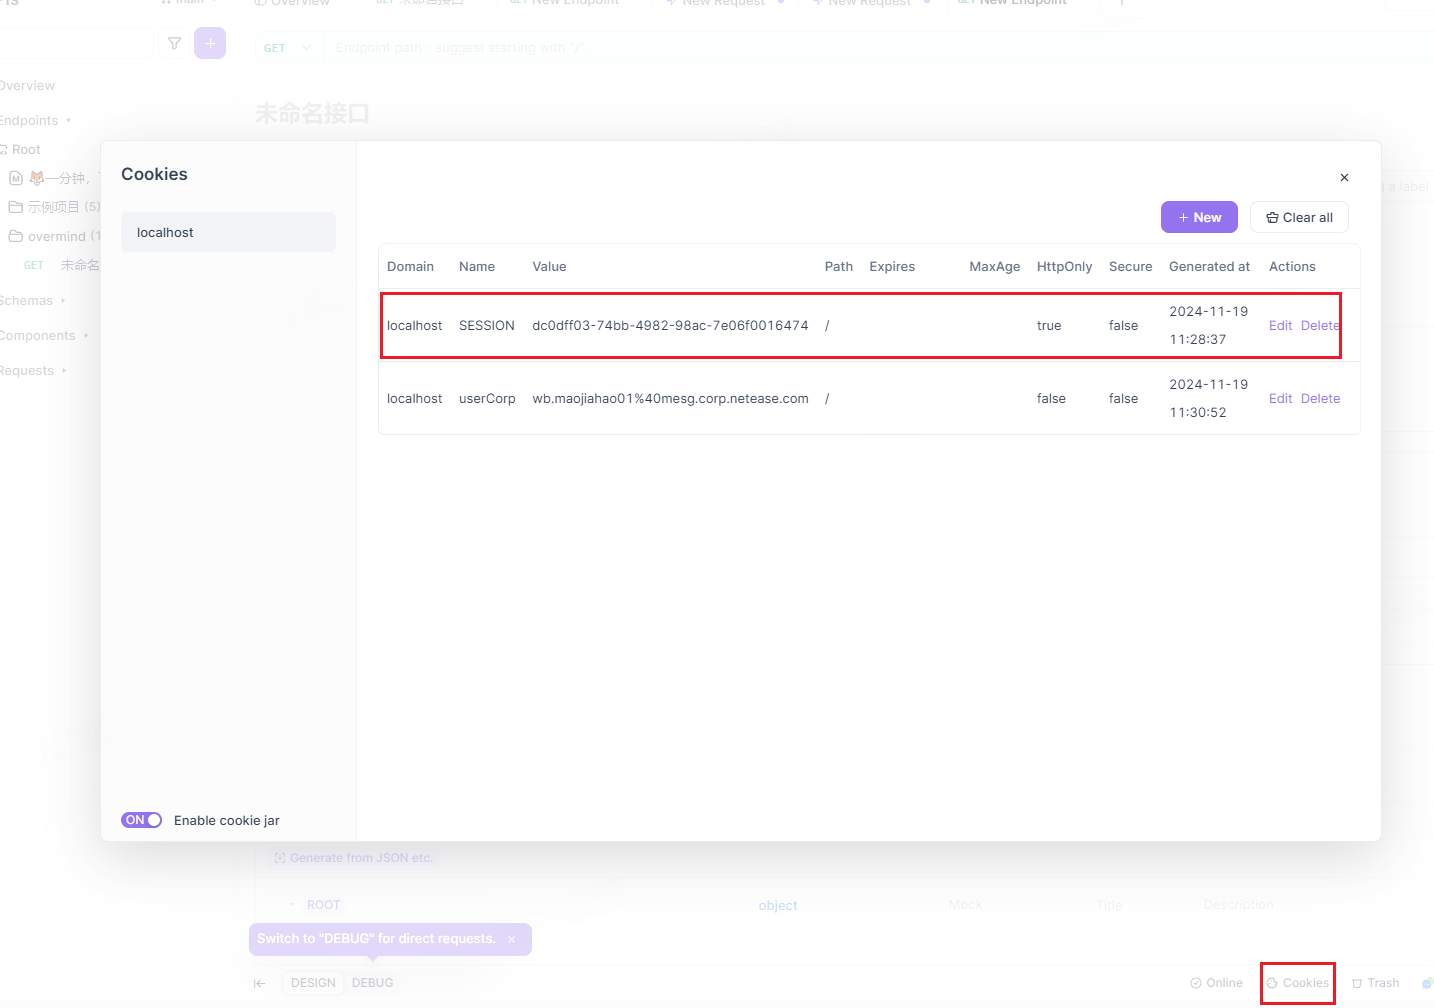Click the Online status indicator
This screenshot has height=1008, width=1434.
pyautogui.click(x=1216, y=983)
